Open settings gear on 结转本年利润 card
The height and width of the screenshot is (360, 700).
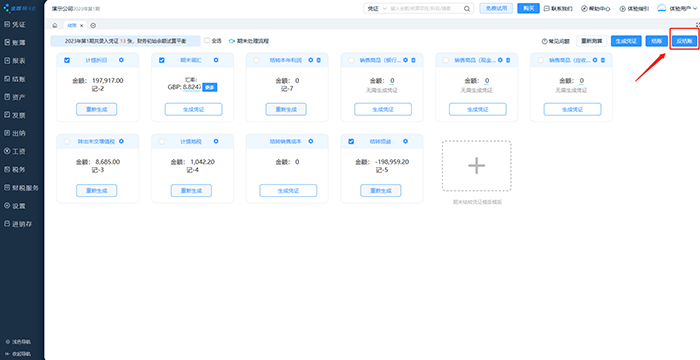pos(311,60)
